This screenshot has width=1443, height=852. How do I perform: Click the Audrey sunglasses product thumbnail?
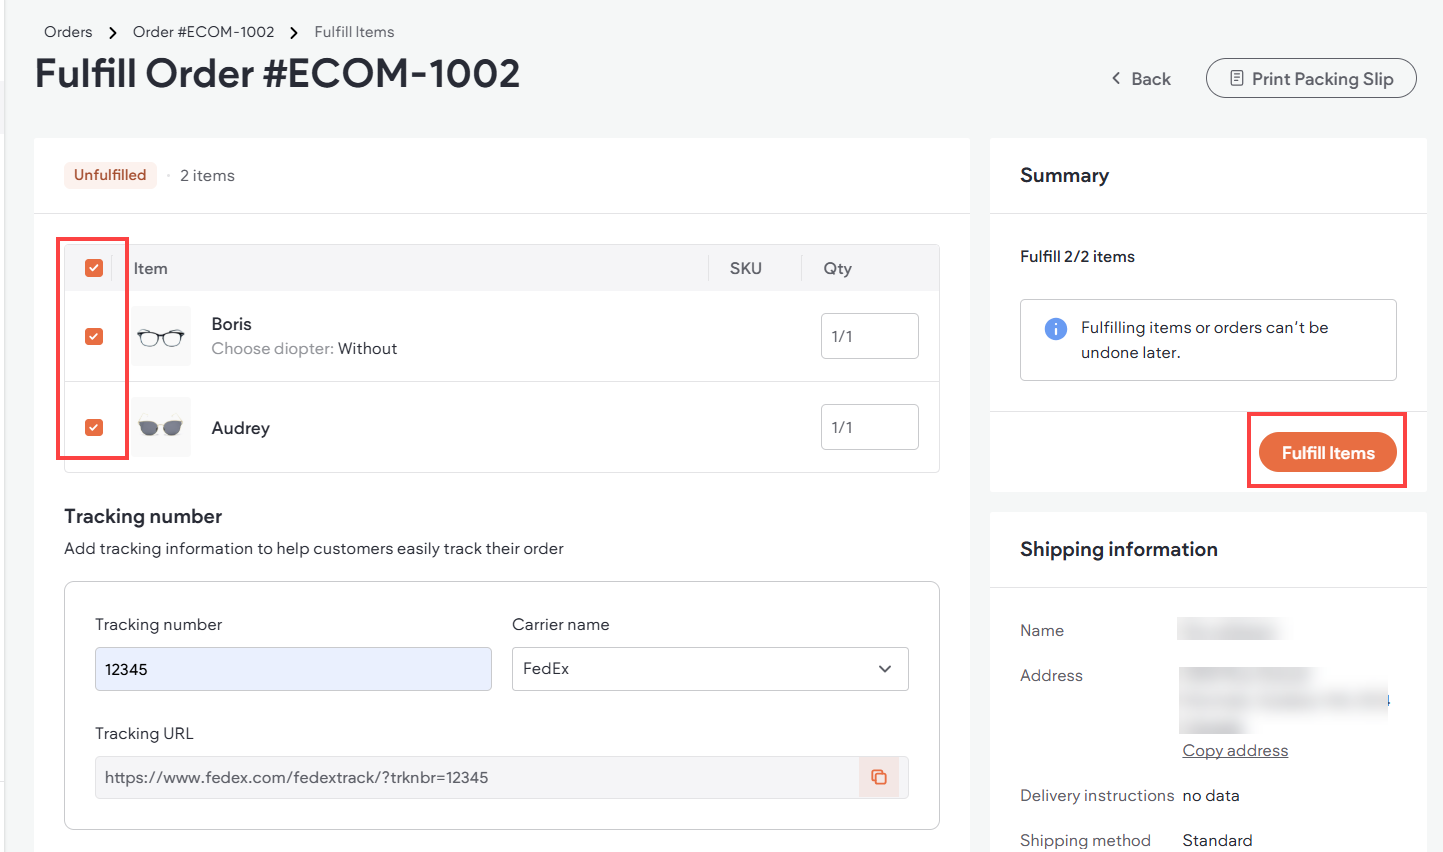161,428
